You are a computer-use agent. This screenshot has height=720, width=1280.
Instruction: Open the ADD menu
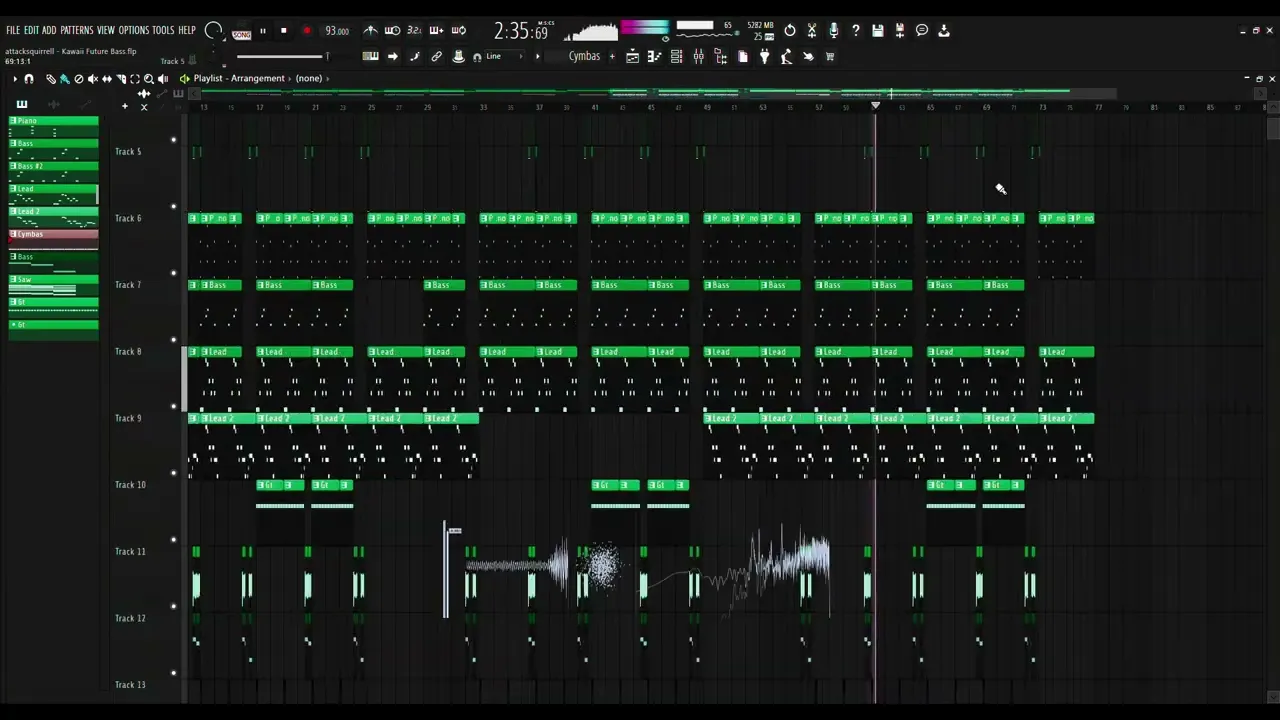pyautogui.click(x=49, y=31)
